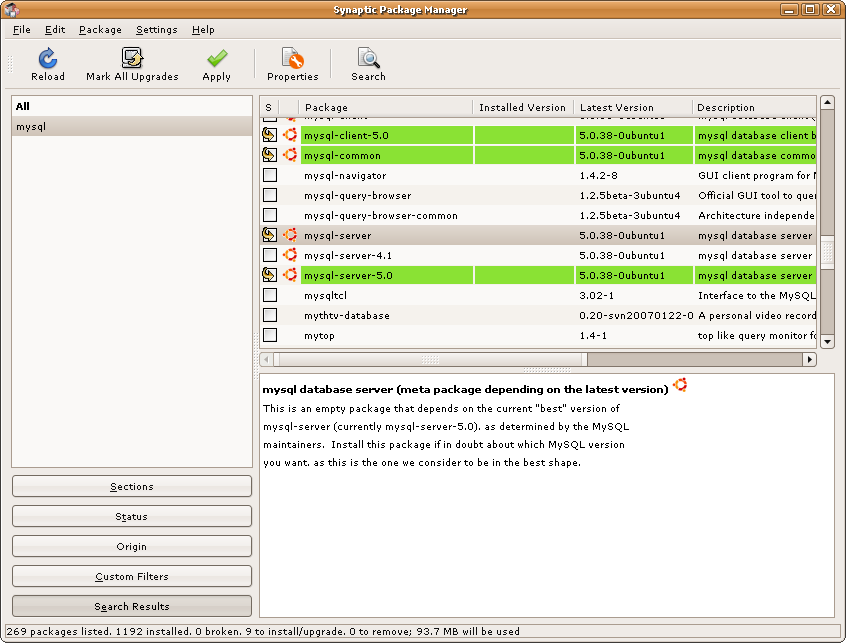Image resolution: width=846 pixels, height=643 pixels.
Task: Mark the mysql-server-4.1 checkbox
Action: 270,255
